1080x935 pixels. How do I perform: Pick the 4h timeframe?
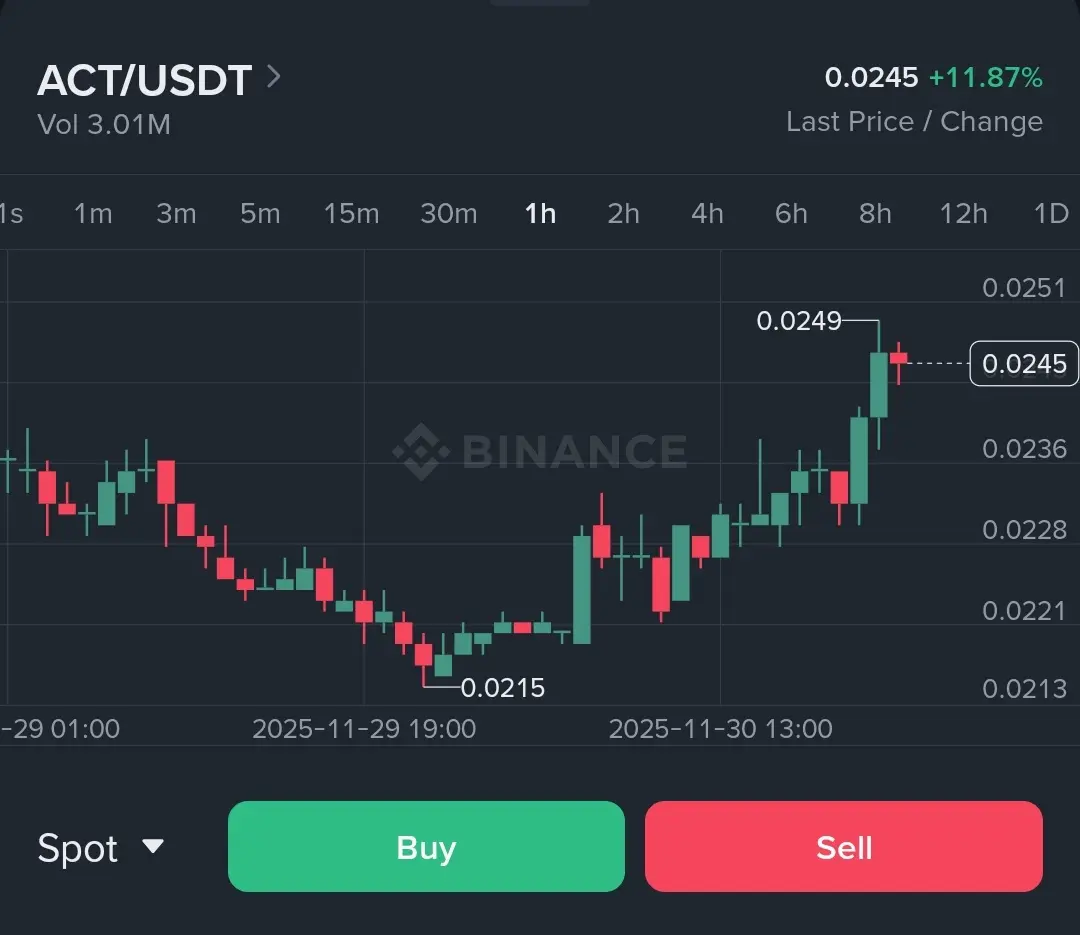pyautogui.click(x=708, y=213)
